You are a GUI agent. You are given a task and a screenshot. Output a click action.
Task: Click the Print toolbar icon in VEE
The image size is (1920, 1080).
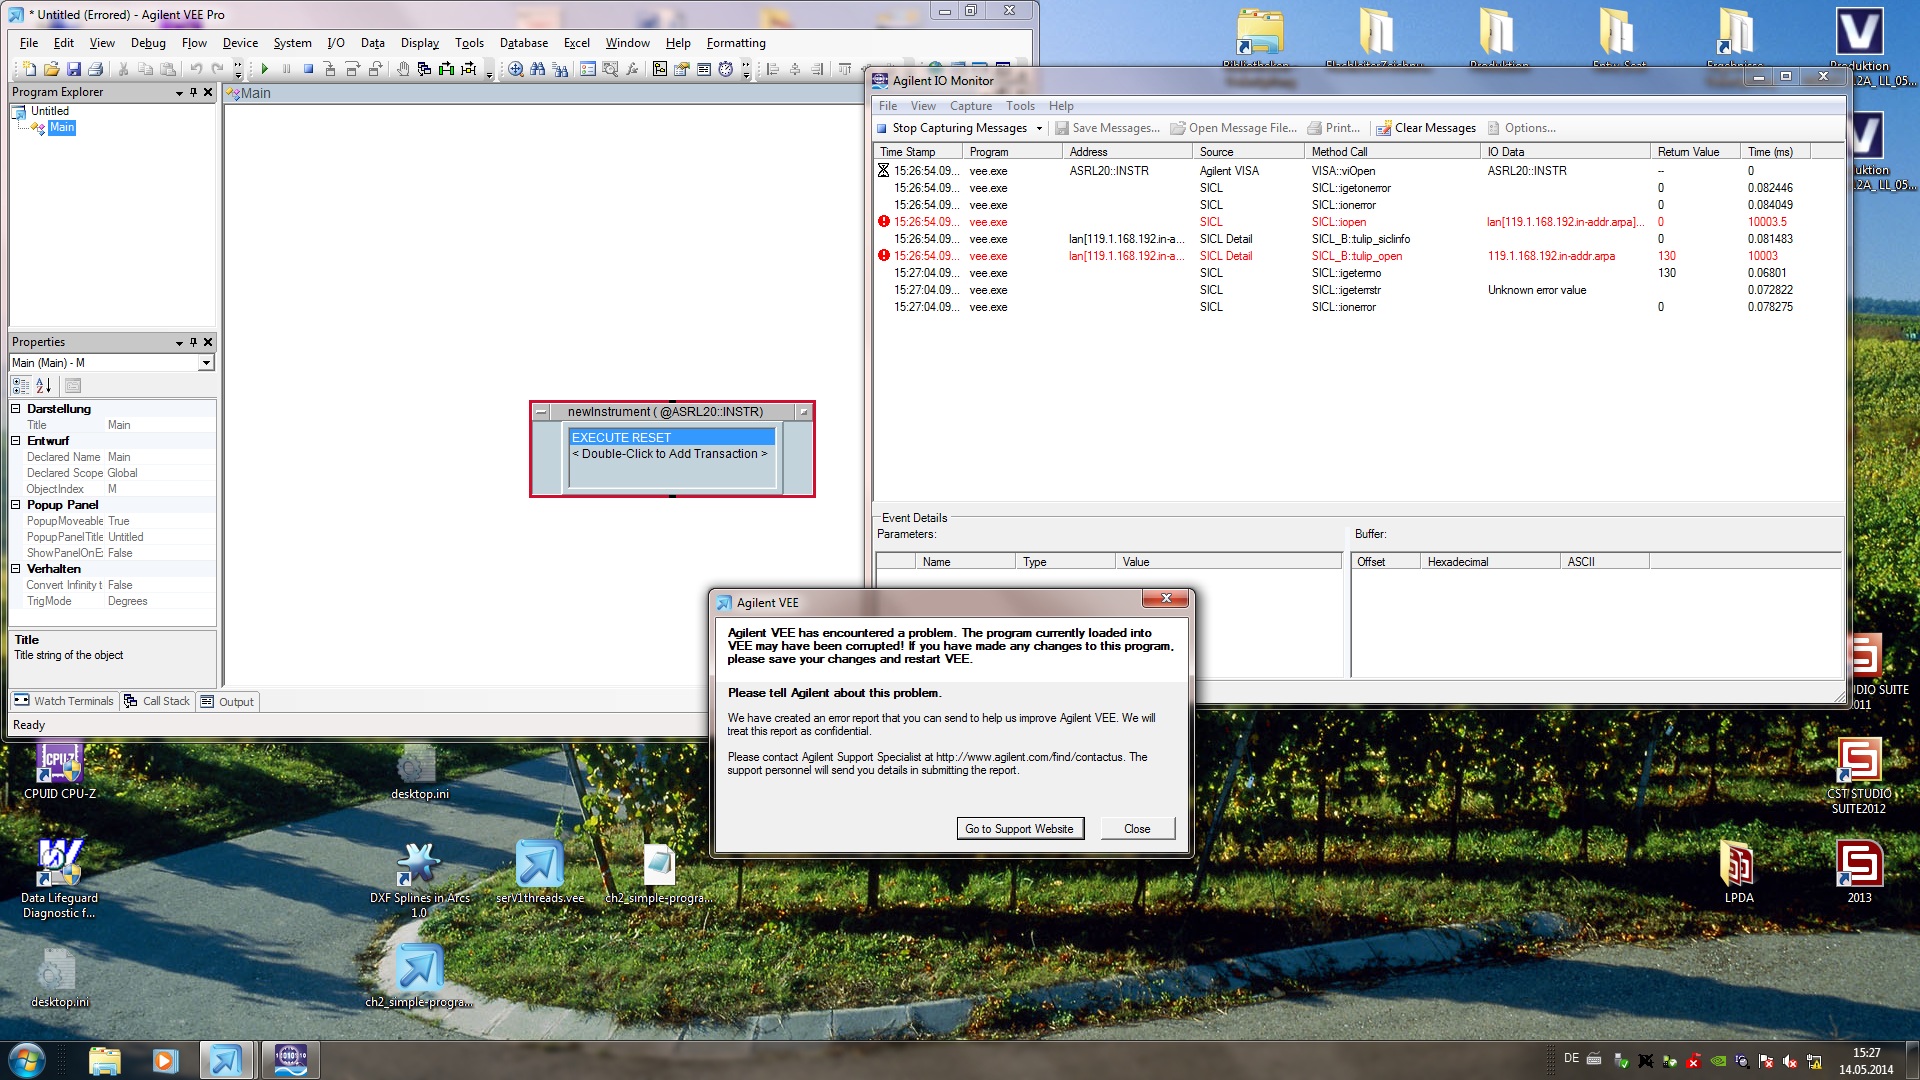[x=96, y=69]
